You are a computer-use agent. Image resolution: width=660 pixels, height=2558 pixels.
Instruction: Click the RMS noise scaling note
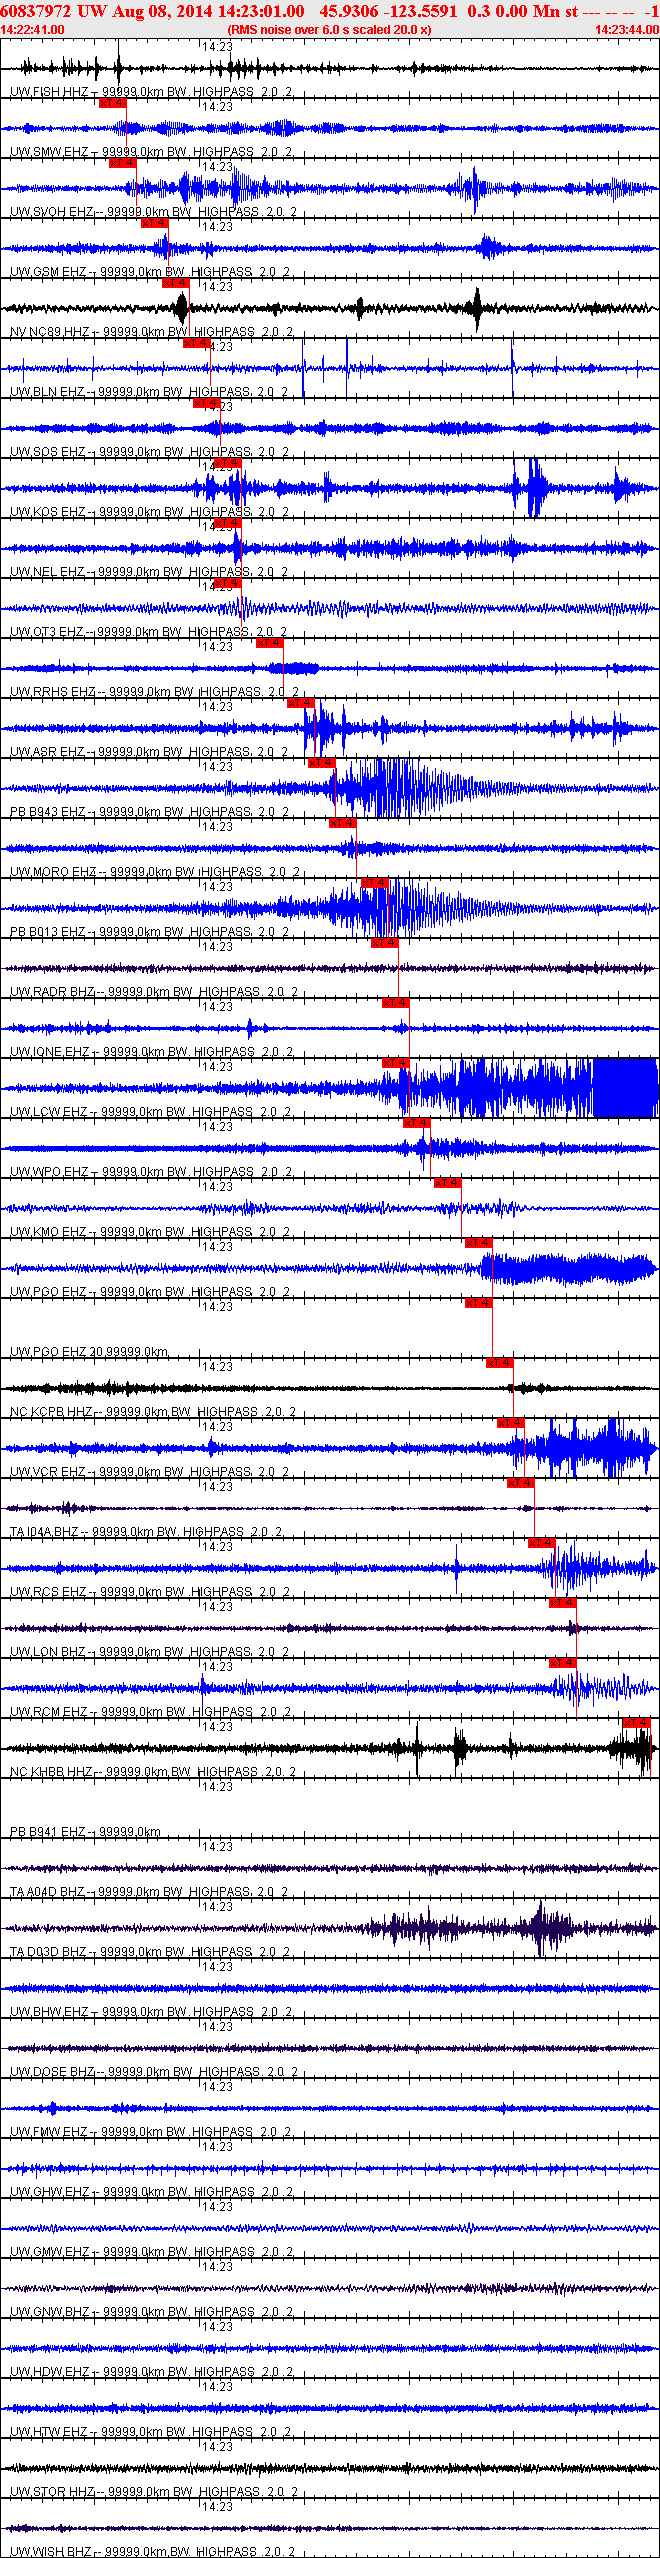coord(329,30)
